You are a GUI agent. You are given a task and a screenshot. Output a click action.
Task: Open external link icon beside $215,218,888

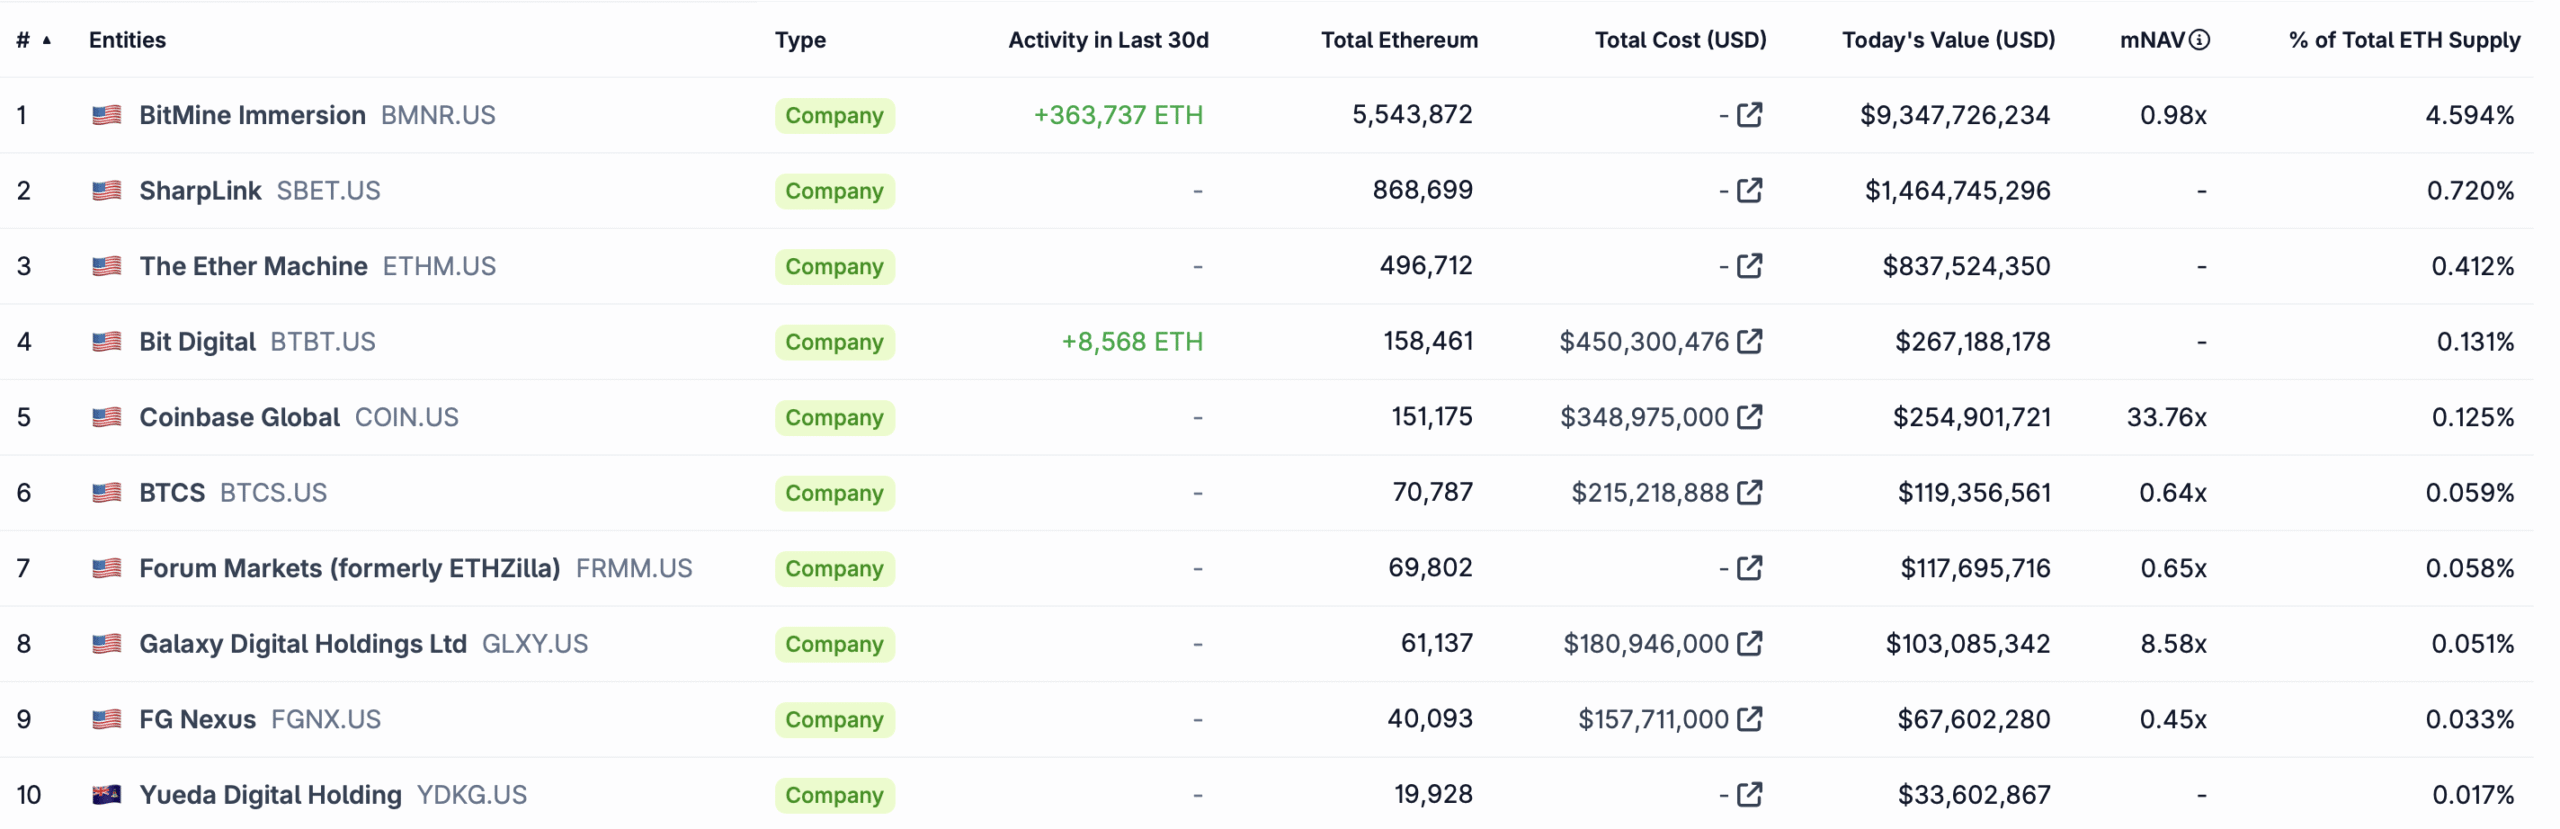click(1750, 492)
